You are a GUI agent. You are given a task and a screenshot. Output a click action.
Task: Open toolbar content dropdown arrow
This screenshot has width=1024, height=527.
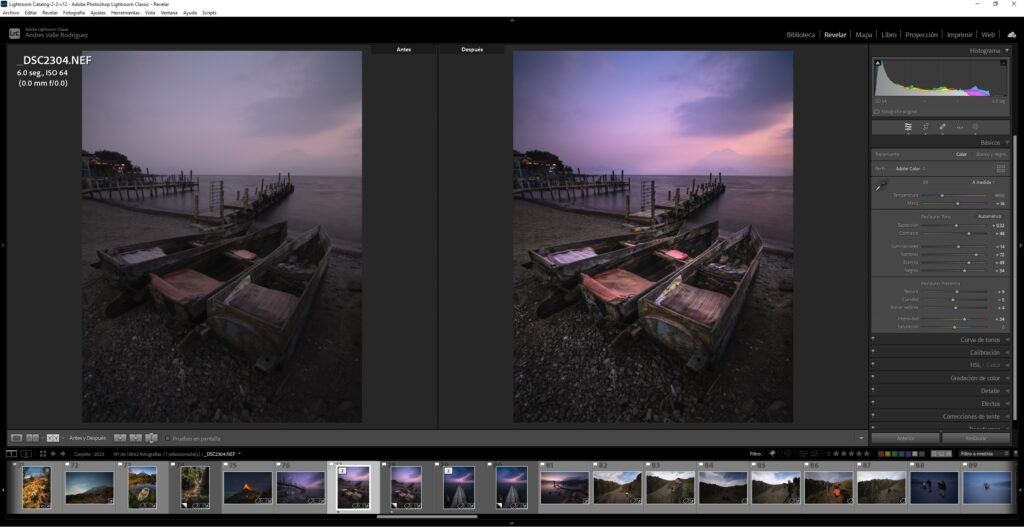[x=861, y=438]
